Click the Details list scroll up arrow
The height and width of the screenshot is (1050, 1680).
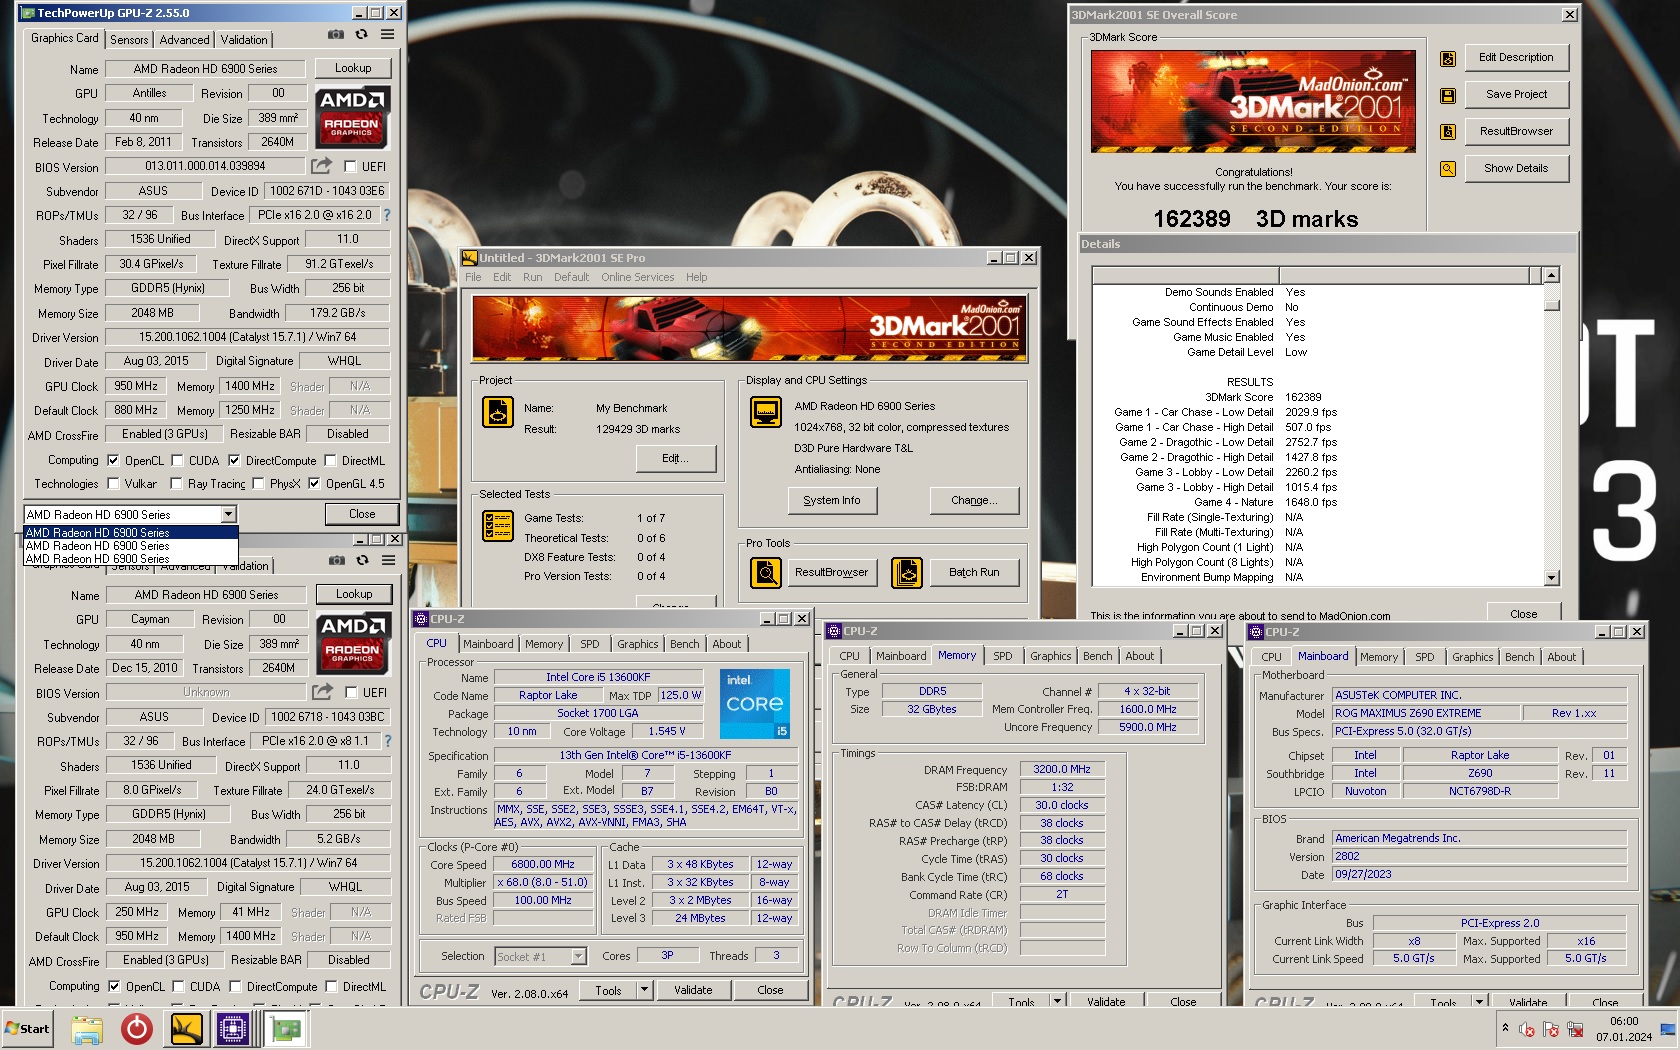point(1552,275)
